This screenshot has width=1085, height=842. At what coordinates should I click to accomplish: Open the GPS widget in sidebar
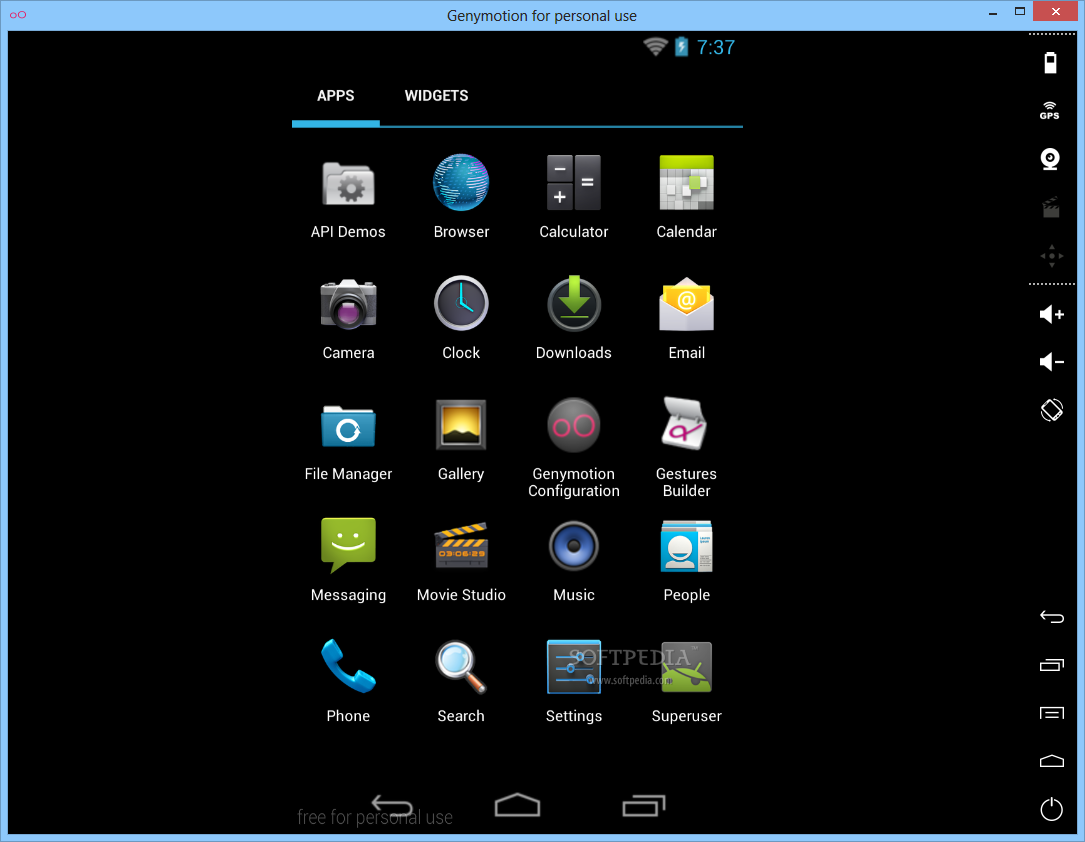1050,111
